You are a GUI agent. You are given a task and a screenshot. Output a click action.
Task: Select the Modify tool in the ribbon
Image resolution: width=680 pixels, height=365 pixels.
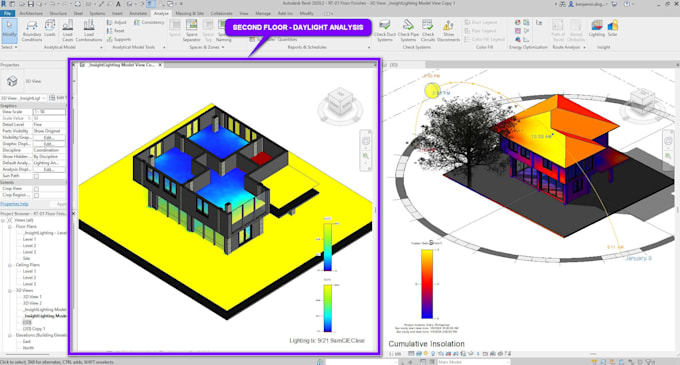click(9, 30)
